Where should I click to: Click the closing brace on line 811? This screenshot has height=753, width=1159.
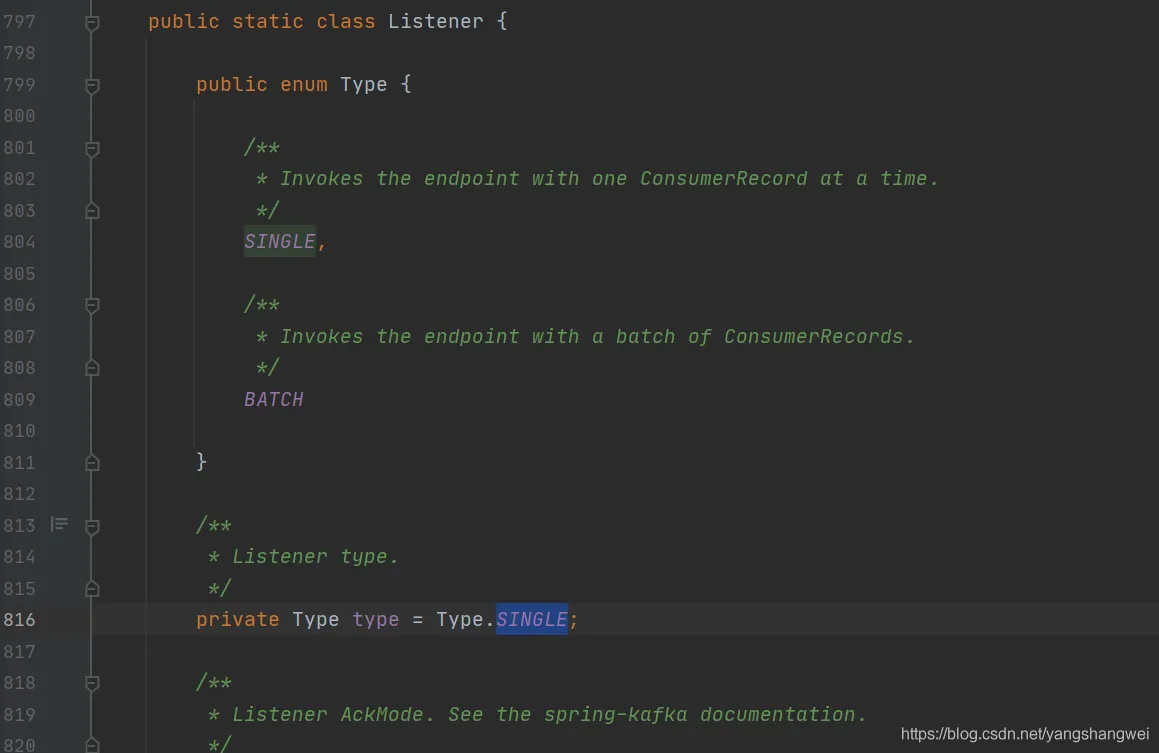[x=201, y=462]
